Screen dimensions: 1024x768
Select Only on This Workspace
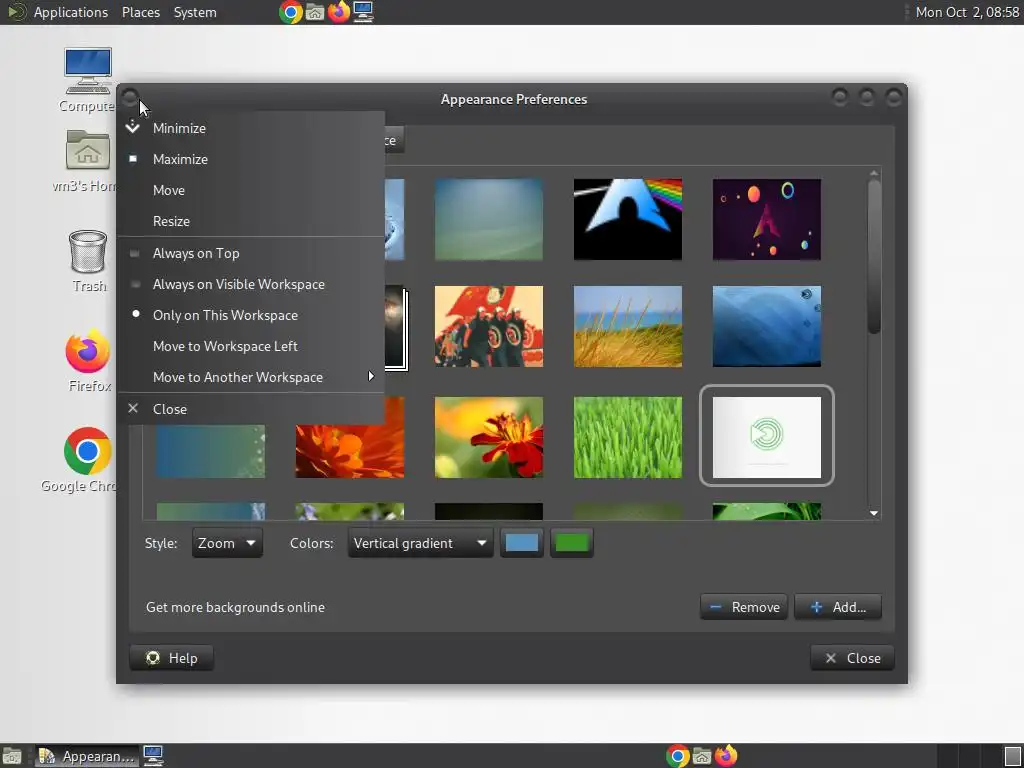tap(251, 315)
